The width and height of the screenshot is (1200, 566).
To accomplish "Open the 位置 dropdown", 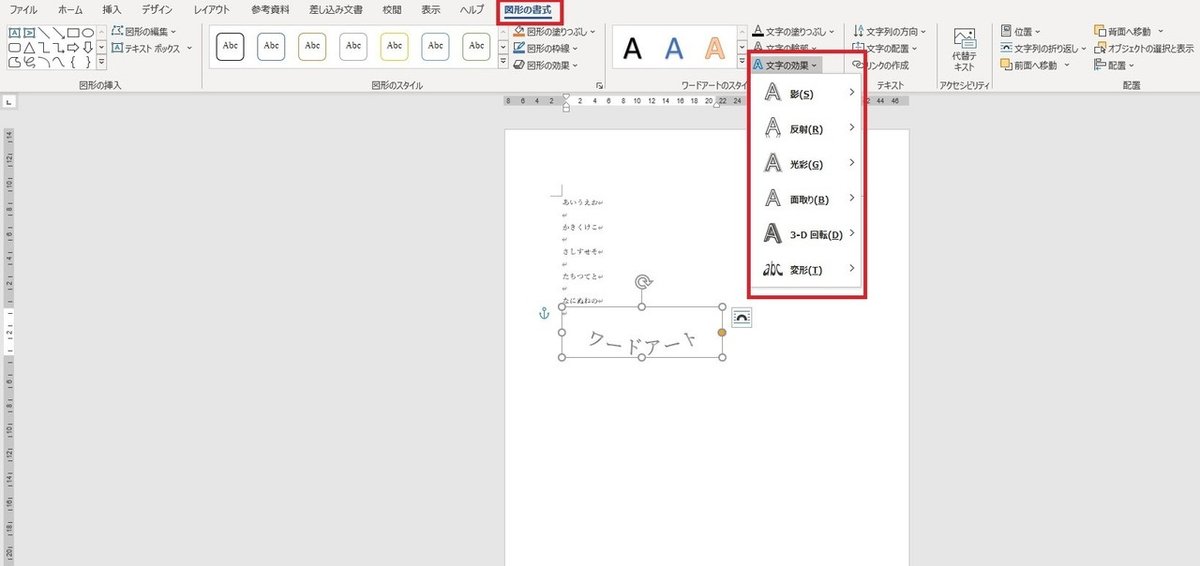I will point(1021,32).
